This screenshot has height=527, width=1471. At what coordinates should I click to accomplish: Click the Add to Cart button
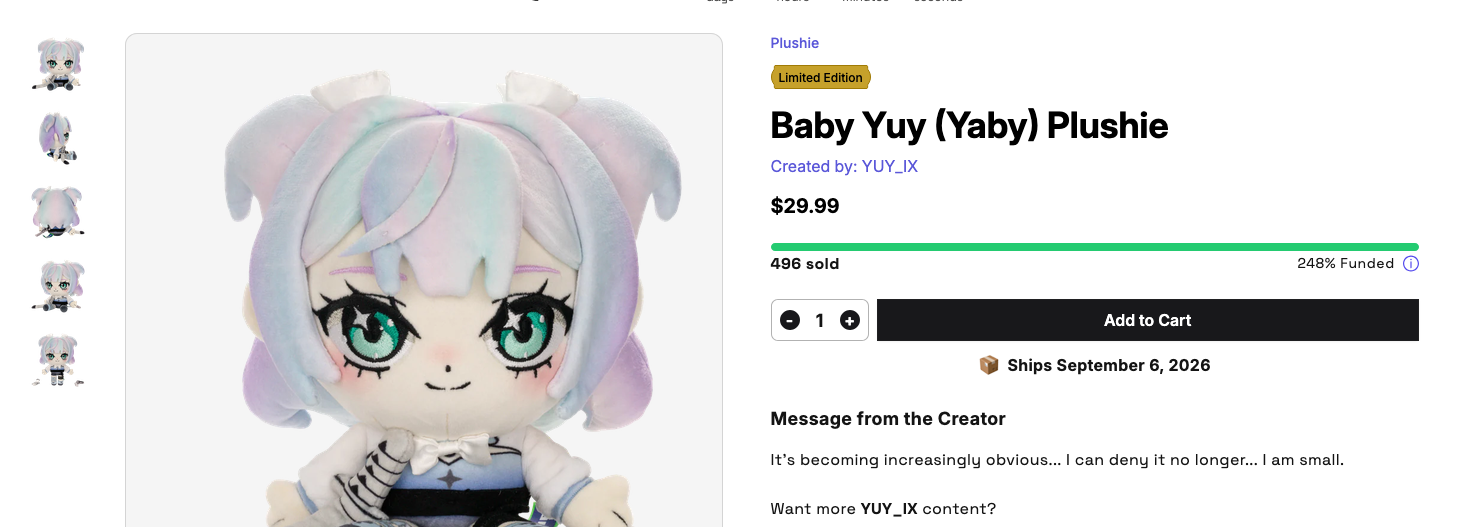[1147, 320]
